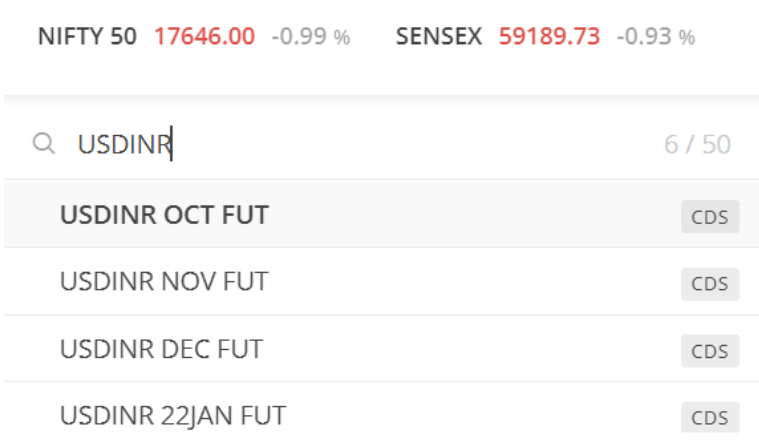Click percent sign after -0.99
Image resolution: width=759 pixels, height=445 pixels.
click(342, 37)
